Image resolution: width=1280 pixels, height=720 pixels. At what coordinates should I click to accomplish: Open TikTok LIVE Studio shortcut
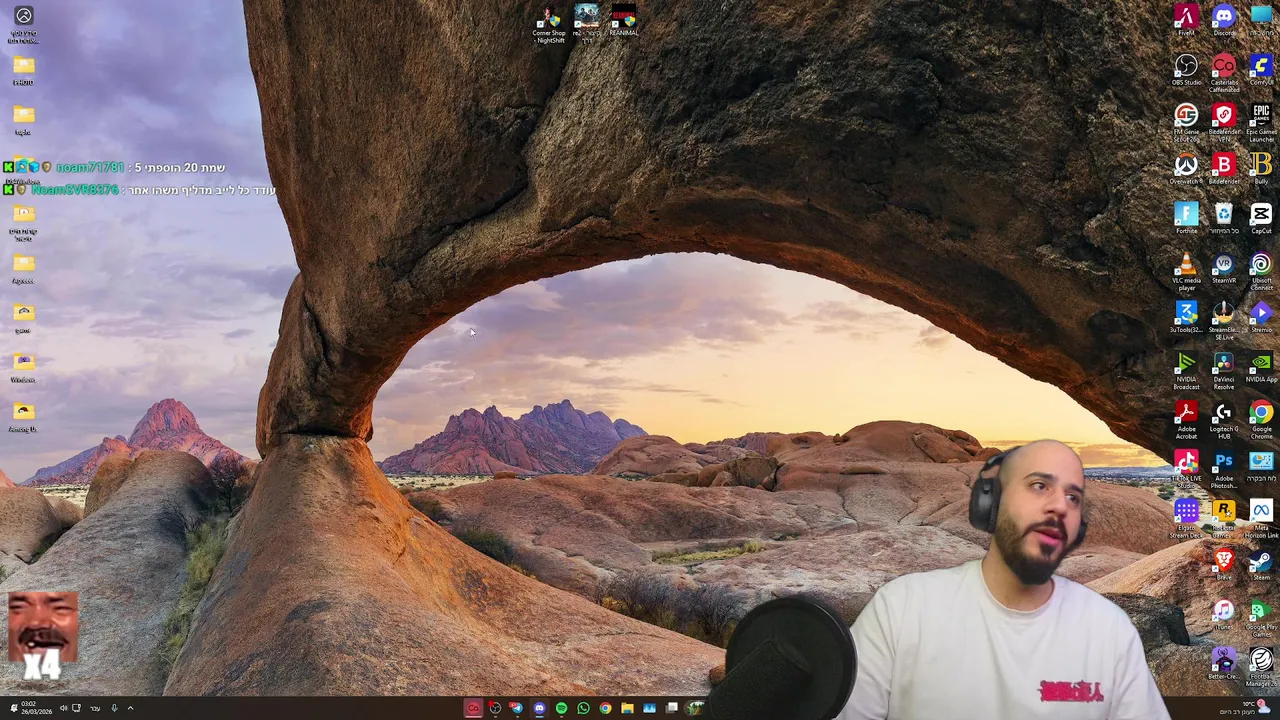[x=1186, y=468]
